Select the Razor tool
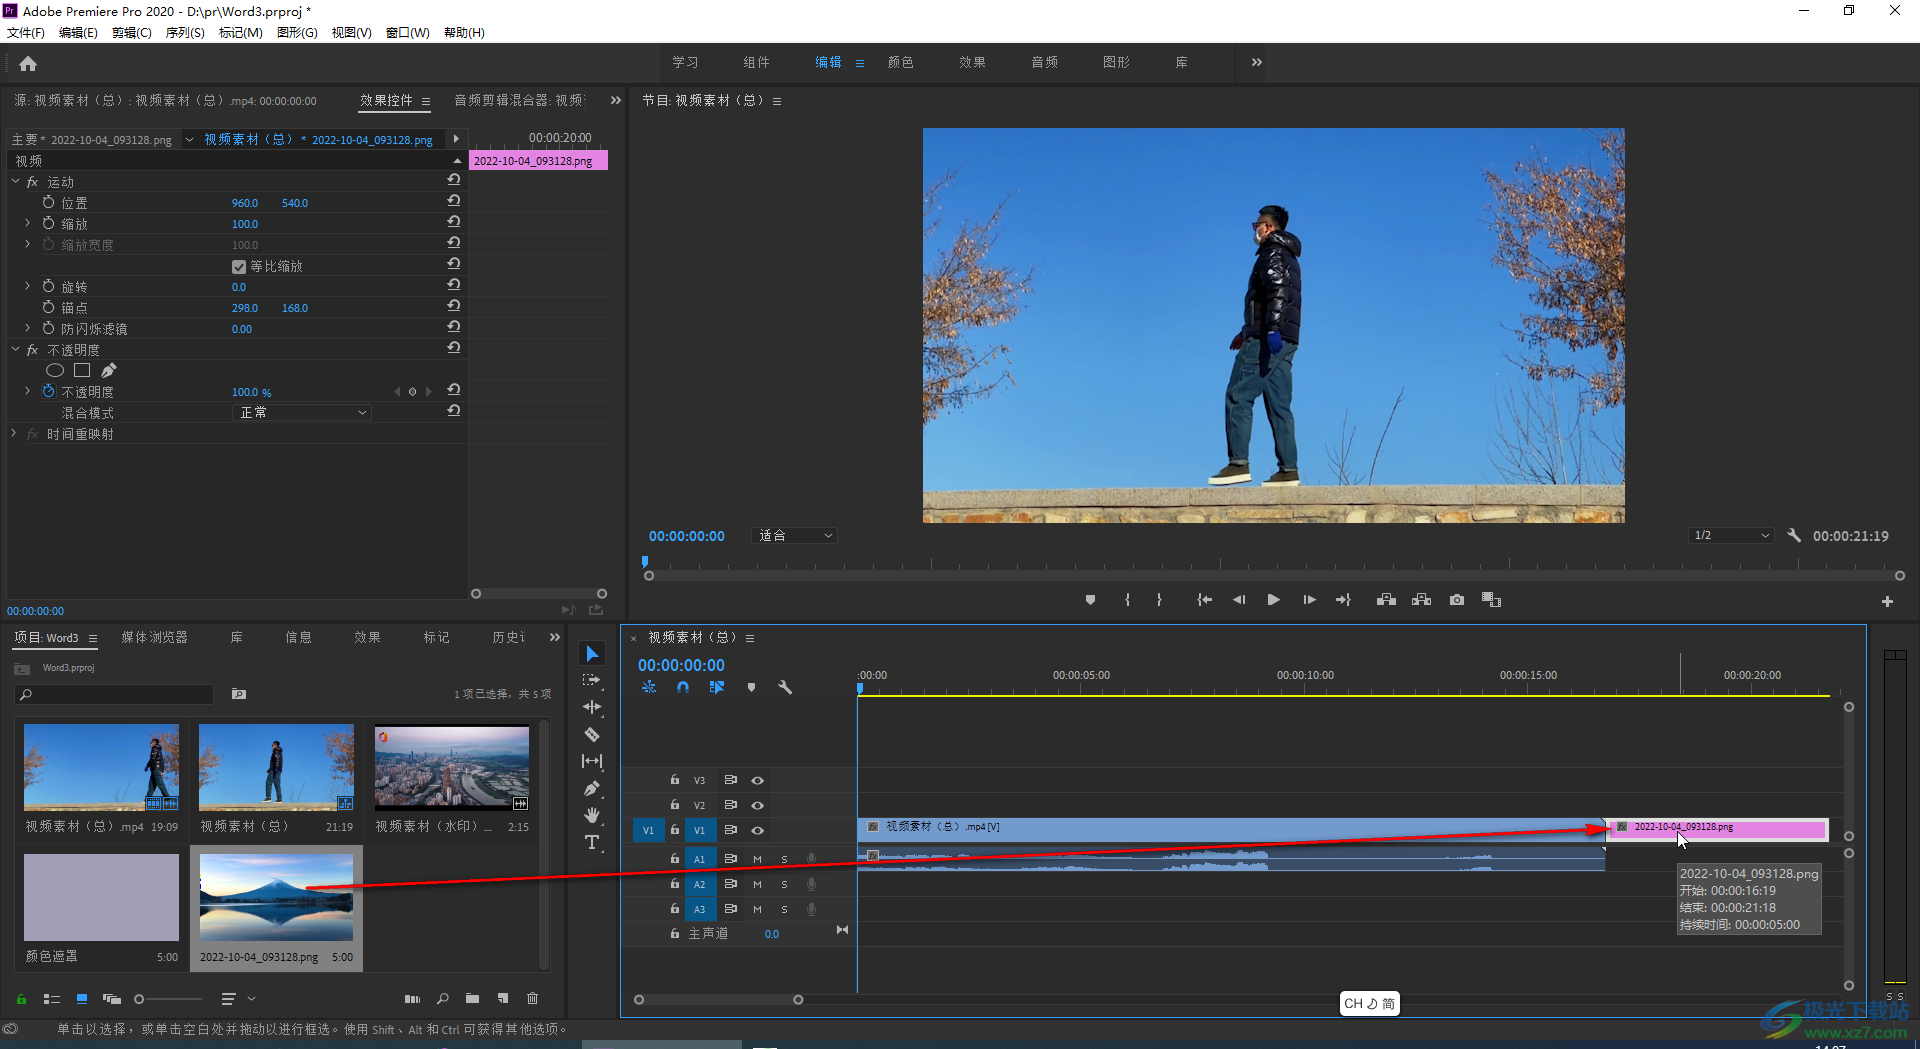This screenshot has height=1049, width=1920. [592, 734]
